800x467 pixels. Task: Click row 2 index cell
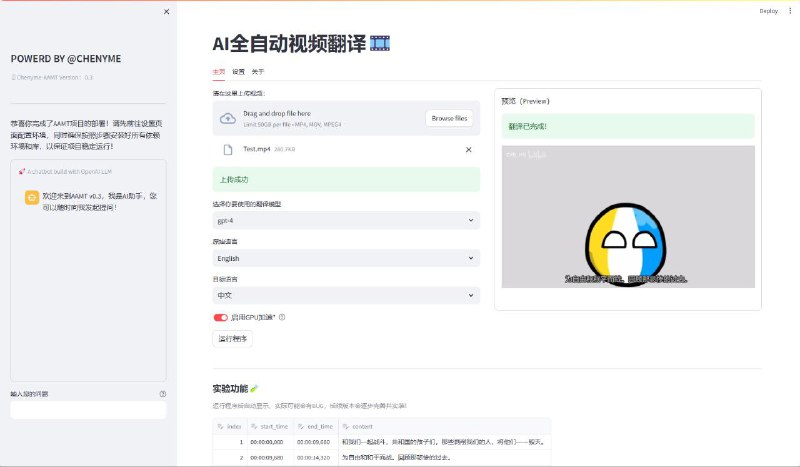coord(230,458)
